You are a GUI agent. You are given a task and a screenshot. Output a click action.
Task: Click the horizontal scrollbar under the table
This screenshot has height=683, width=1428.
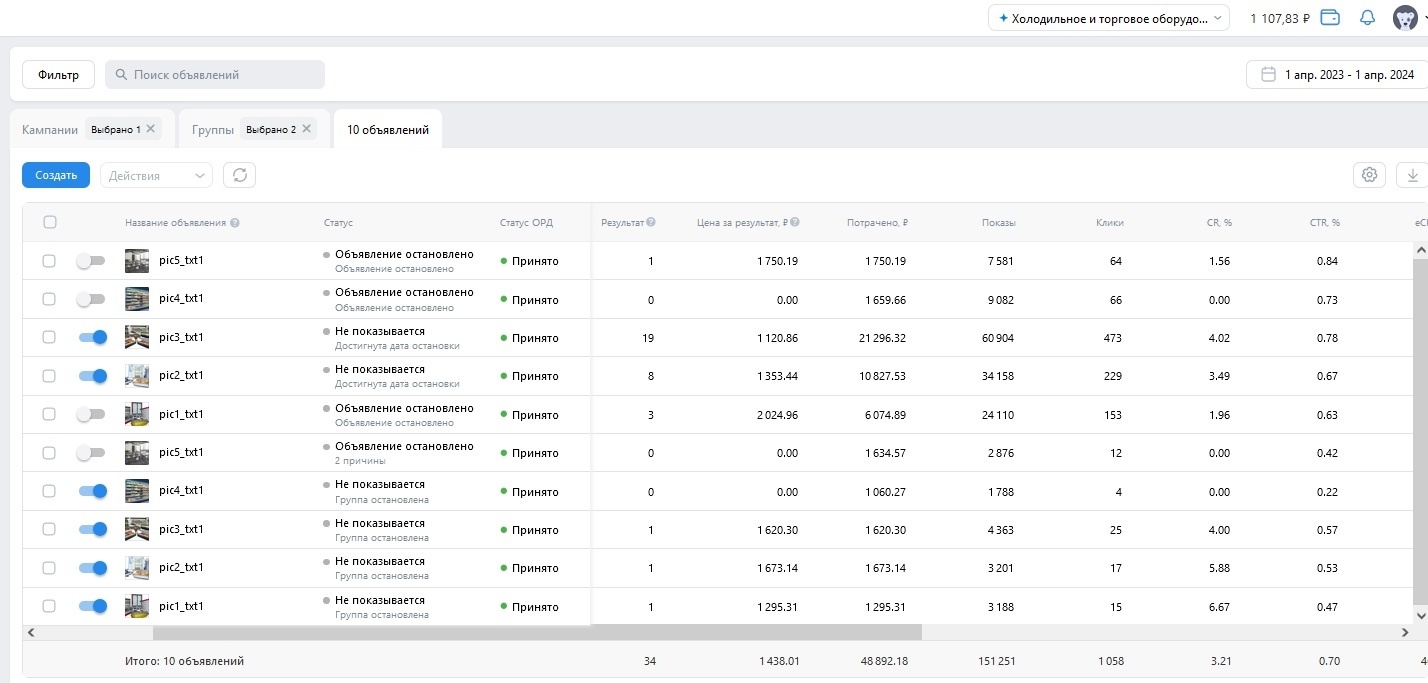pyautogui.click(x=537, y=632)
